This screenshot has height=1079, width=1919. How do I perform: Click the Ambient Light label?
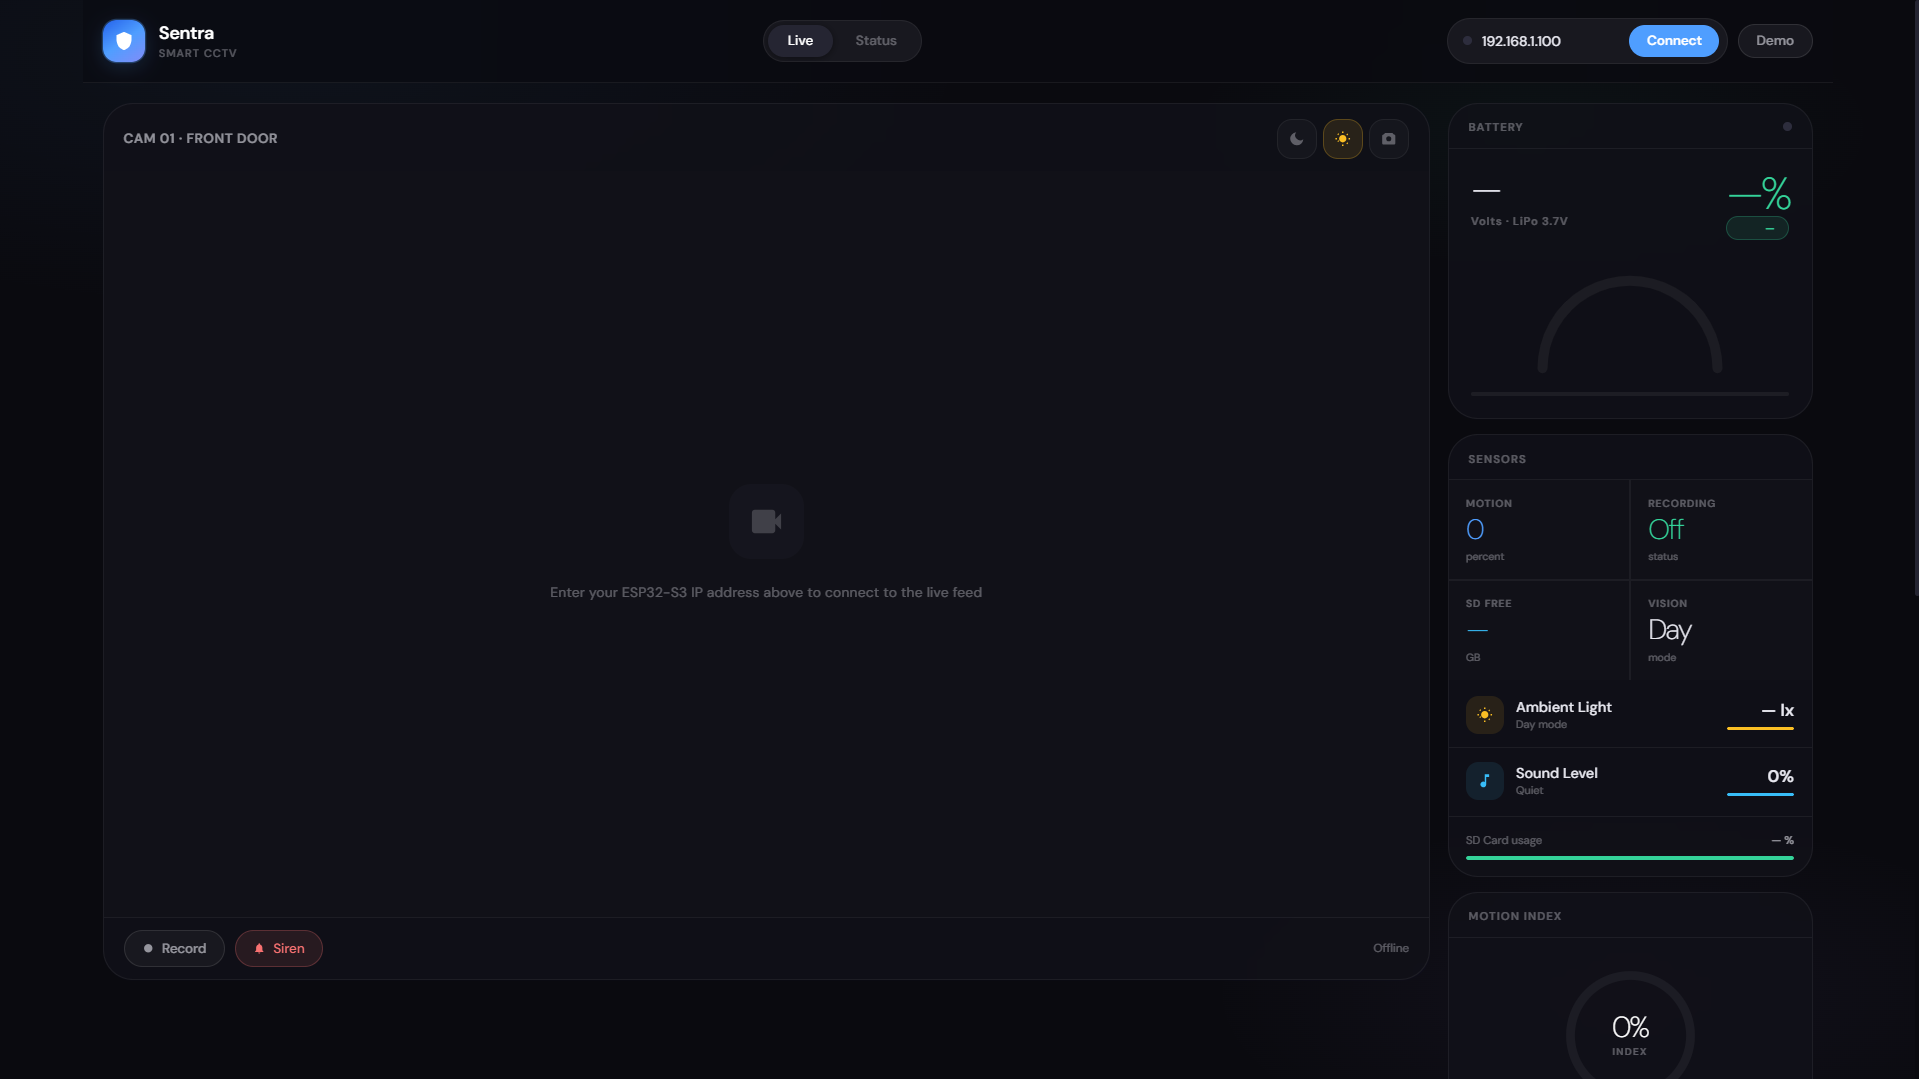click(x=1563, y=708)
